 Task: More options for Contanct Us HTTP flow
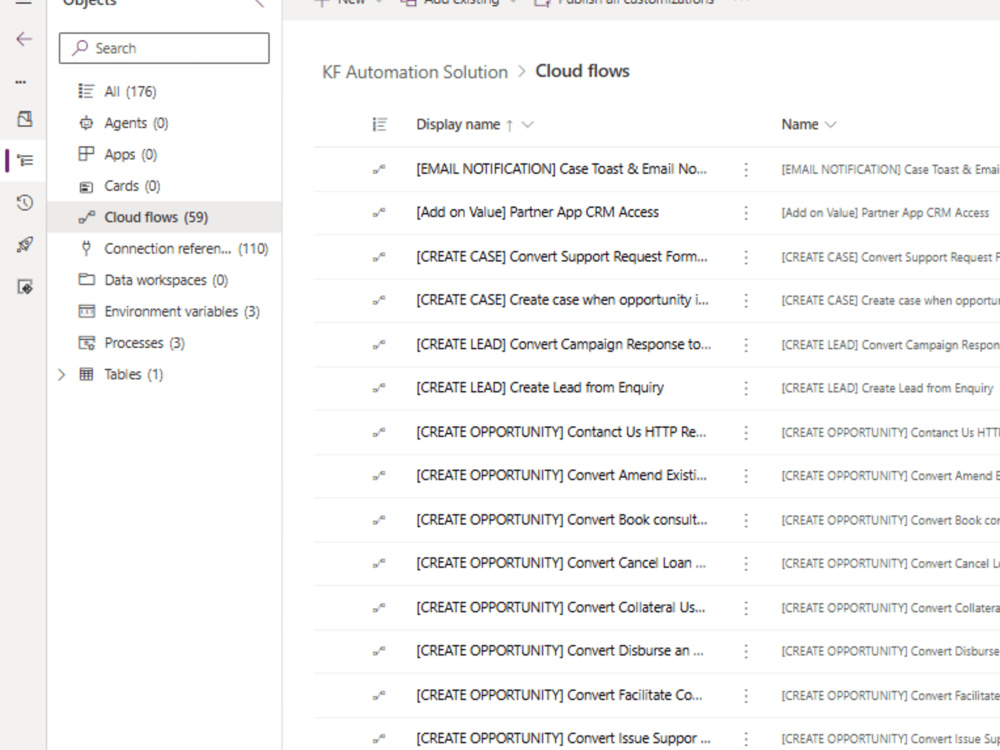tap(746, 432)
